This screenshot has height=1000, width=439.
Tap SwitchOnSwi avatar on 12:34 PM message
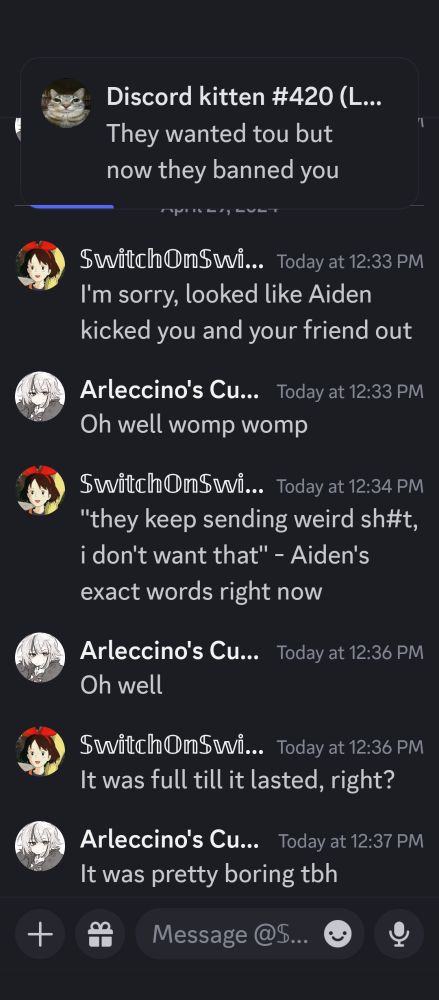[x=40, y=490]
